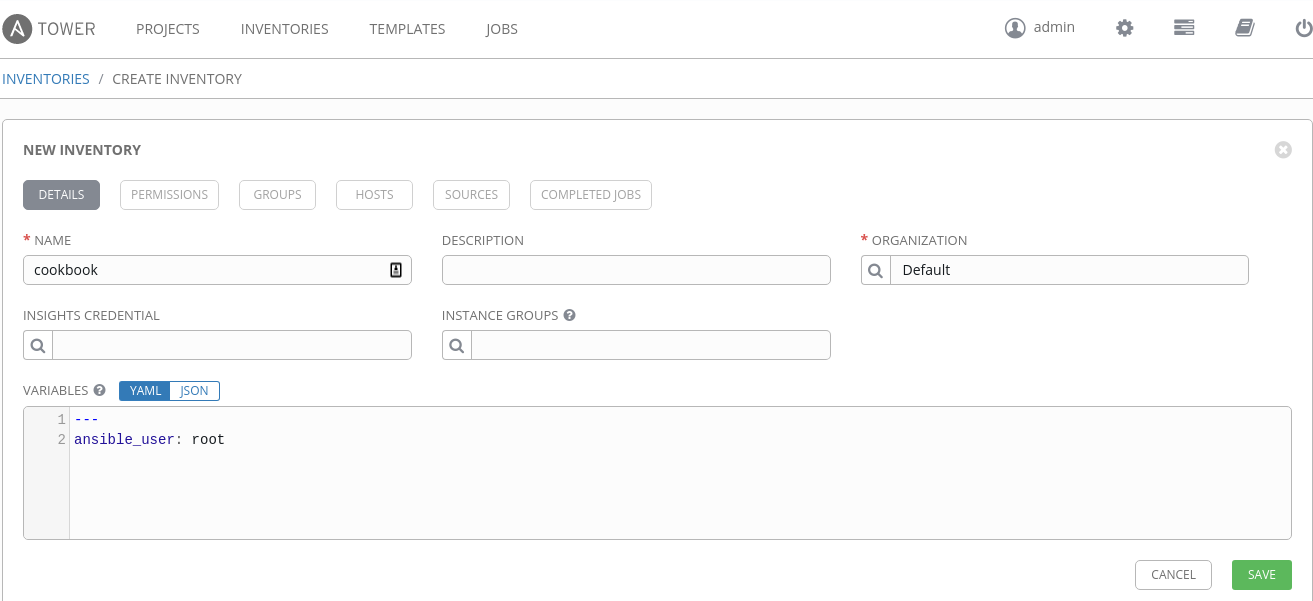
Task: Go to Templates in top navigation
Action: pyautogui.click(x=407, y=29)
